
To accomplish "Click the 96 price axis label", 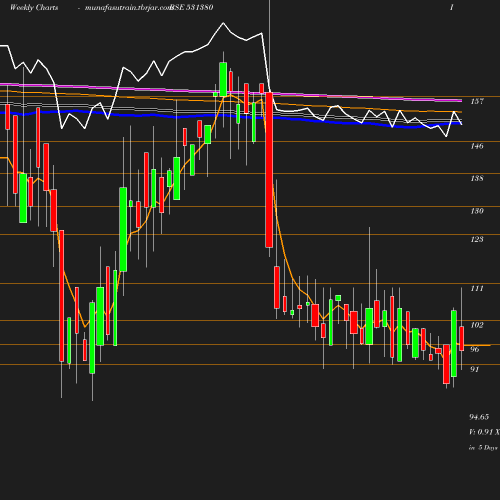I will click(x=474, y=349).
